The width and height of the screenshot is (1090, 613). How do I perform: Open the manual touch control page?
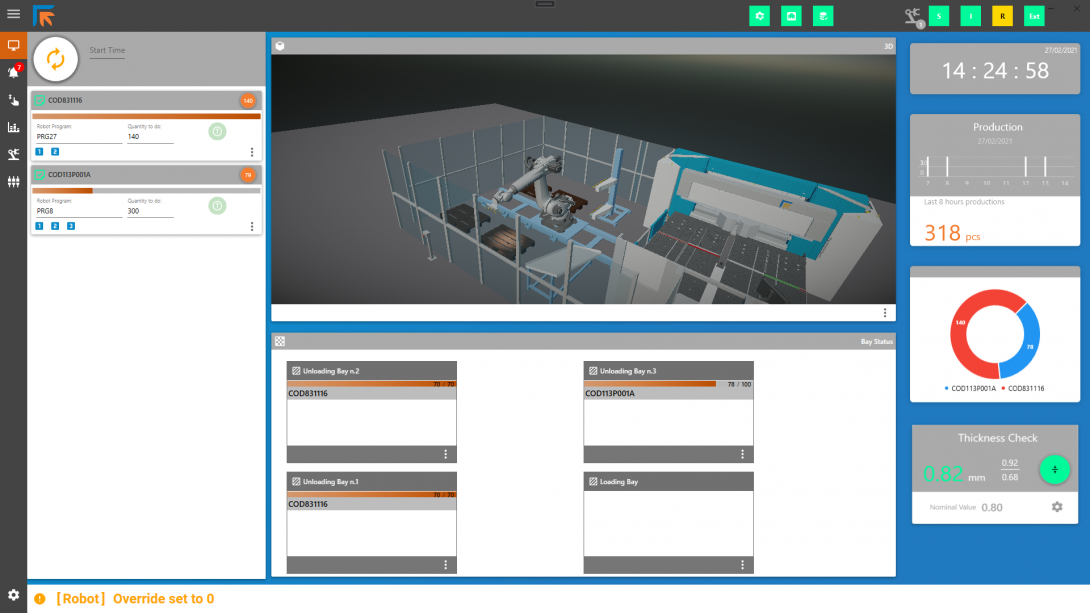[x=14, y=99]
